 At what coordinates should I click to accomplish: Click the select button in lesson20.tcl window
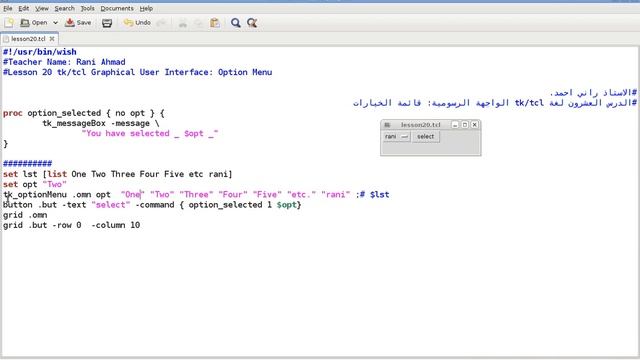point(426,137)
